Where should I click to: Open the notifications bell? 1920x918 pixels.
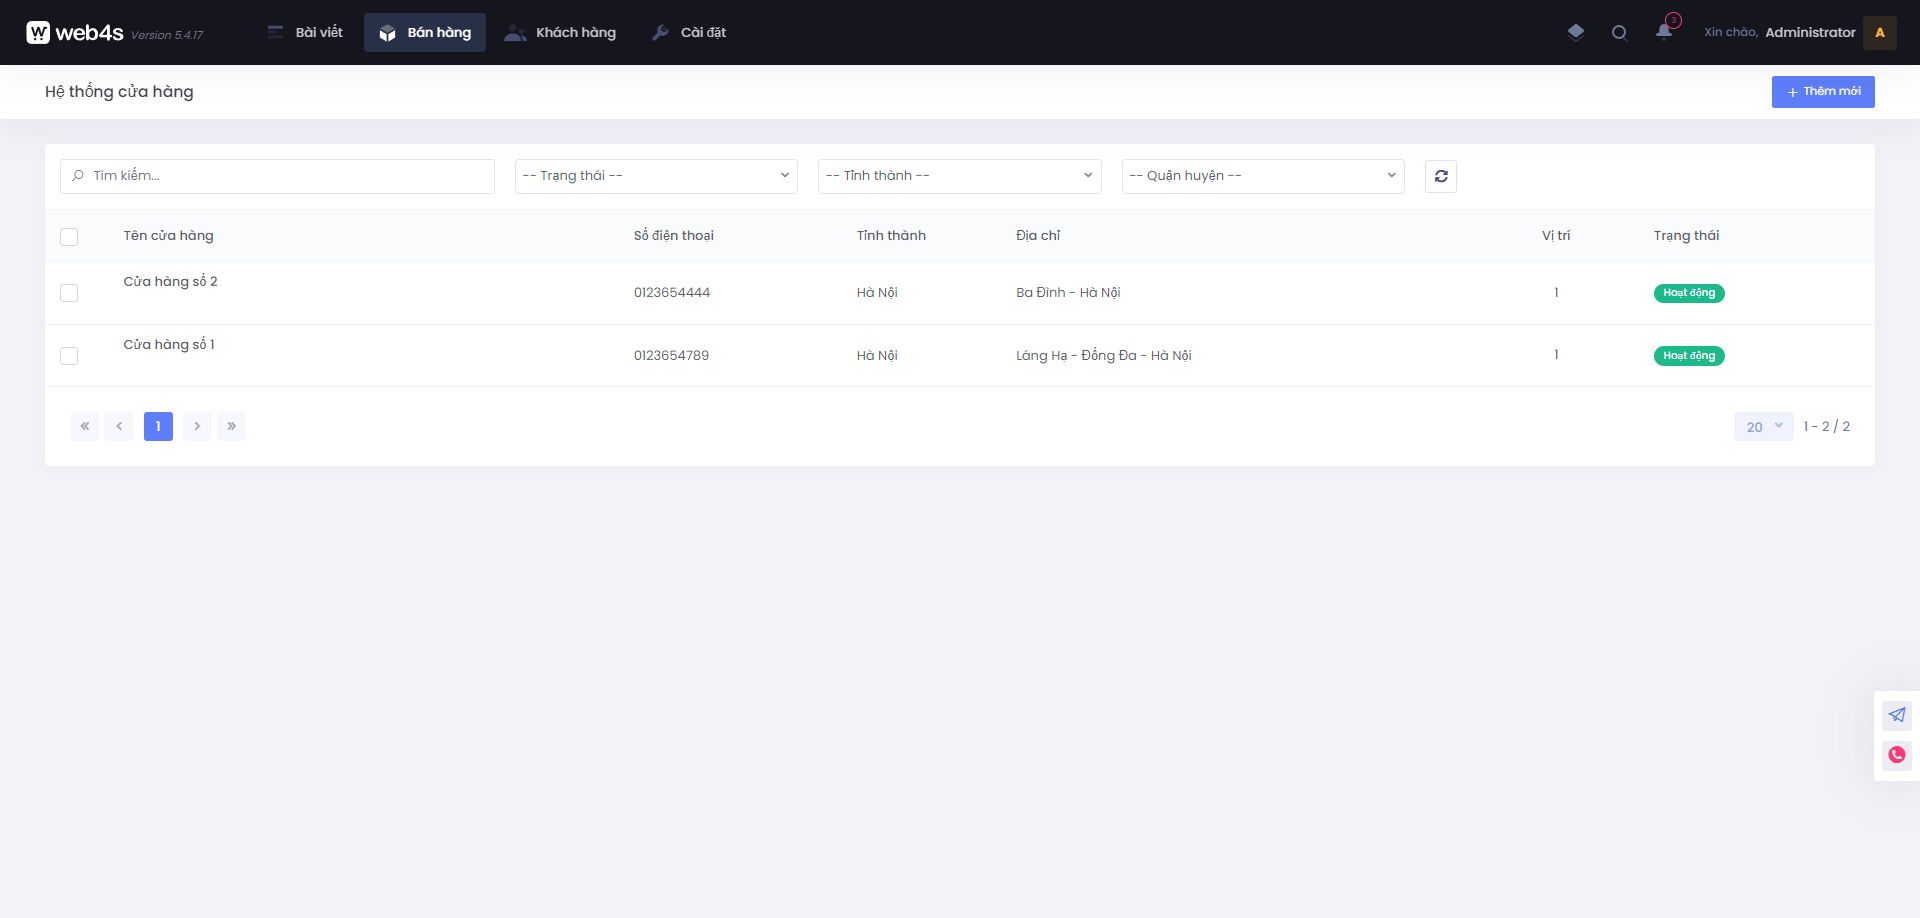[1664, 32]
